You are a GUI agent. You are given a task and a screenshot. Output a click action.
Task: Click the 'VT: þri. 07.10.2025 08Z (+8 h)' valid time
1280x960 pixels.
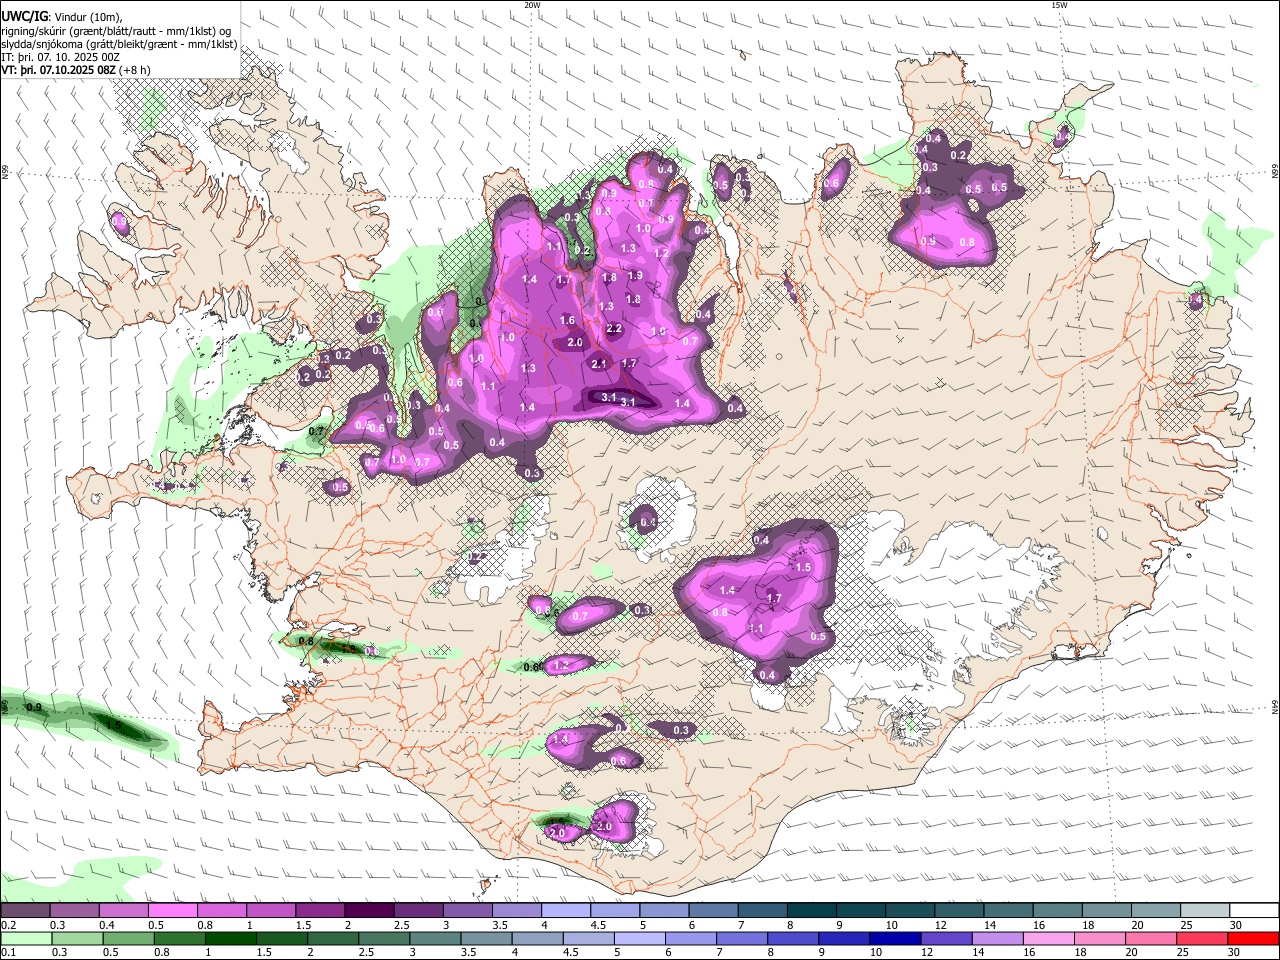pos(76,70)
